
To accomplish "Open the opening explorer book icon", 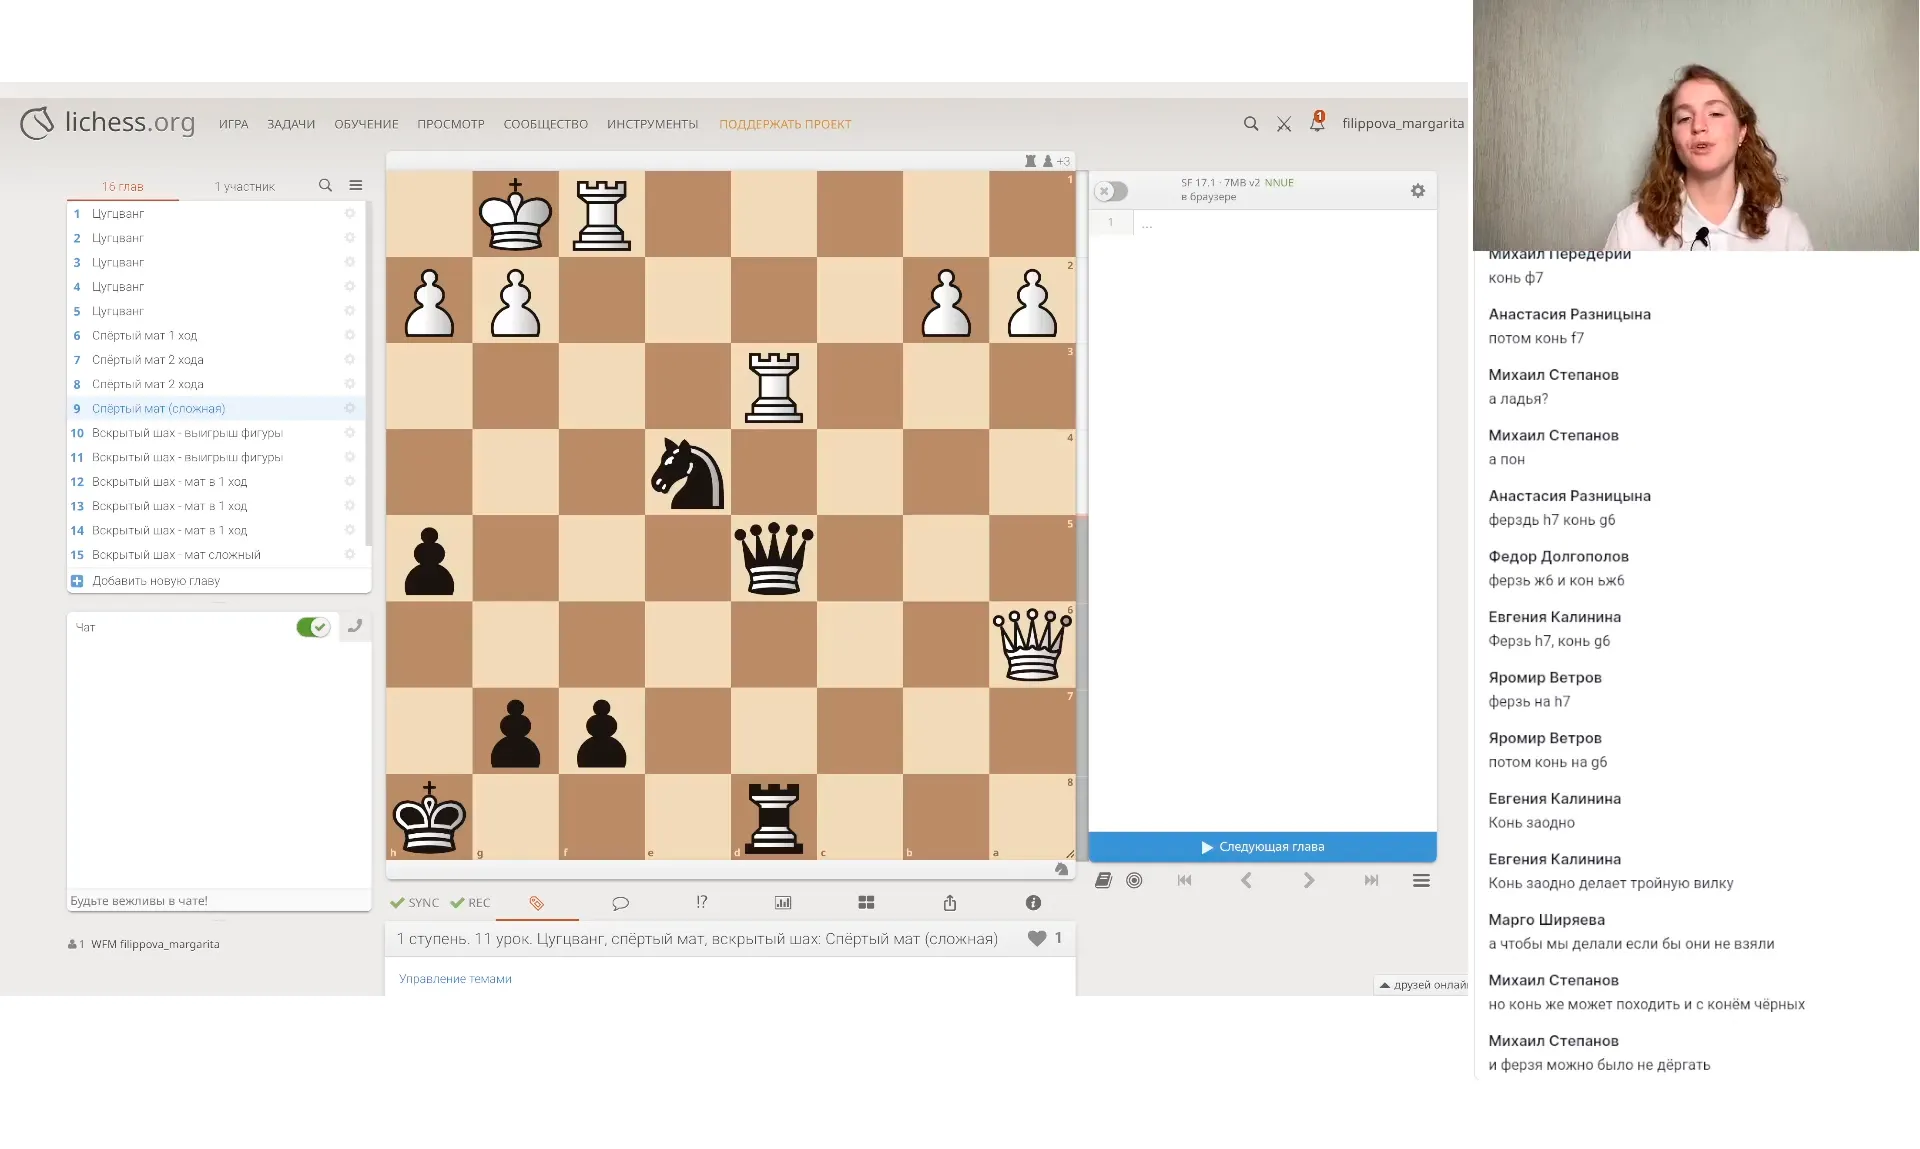I will [x=1103, y=881].
